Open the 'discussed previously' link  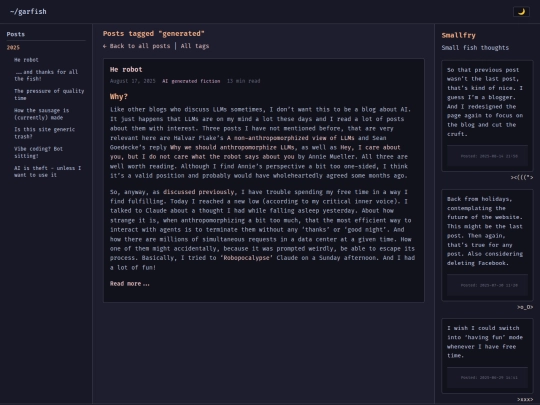point(198,192)
